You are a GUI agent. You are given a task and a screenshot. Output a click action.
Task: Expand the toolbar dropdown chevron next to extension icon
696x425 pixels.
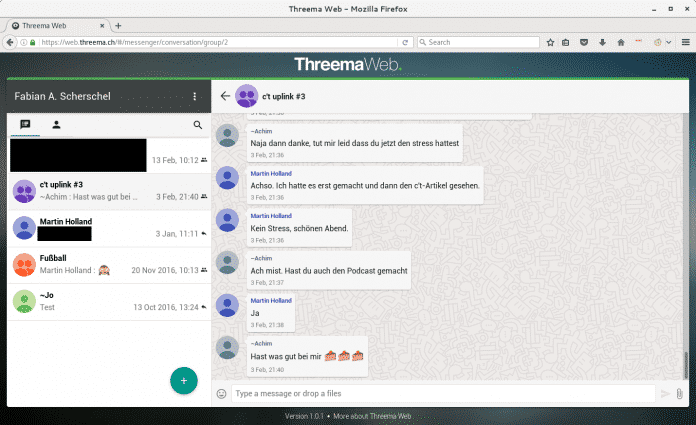668,42
